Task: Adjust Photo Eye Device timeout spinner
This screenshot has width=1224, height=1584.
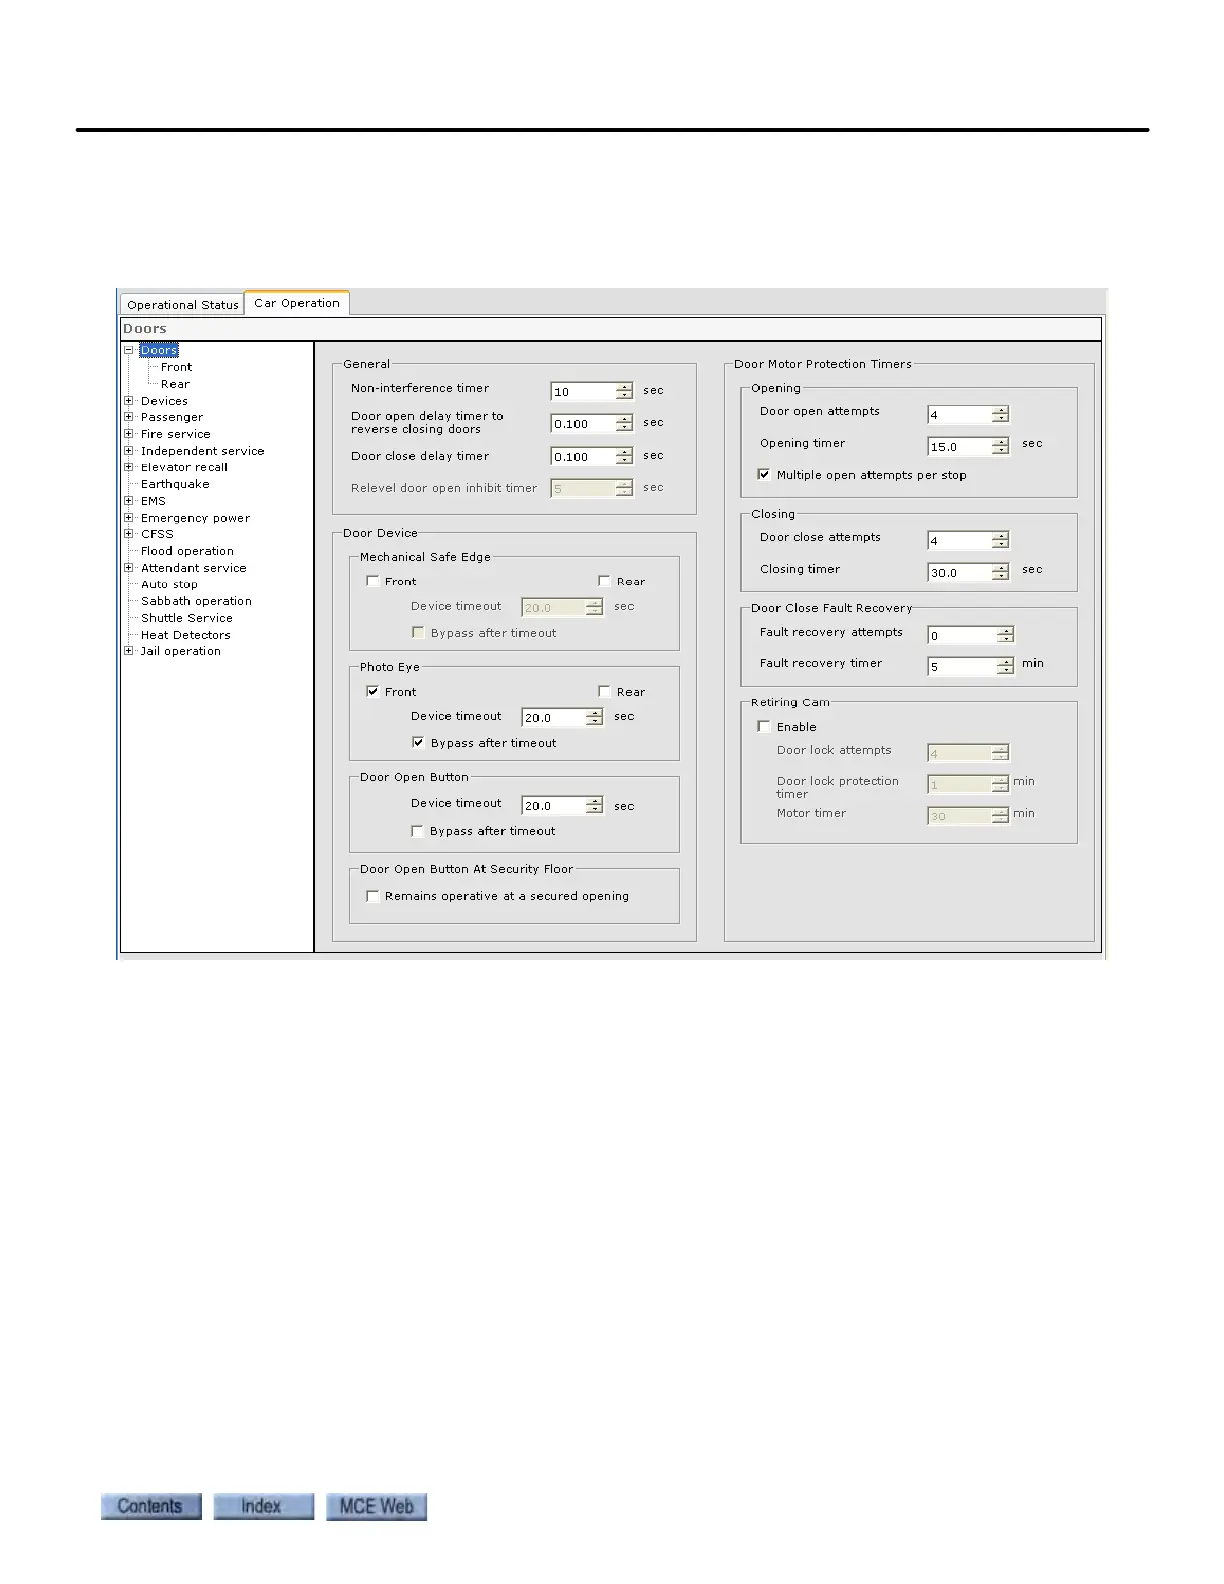Action: pyautogui.click(x=595, y=717)
